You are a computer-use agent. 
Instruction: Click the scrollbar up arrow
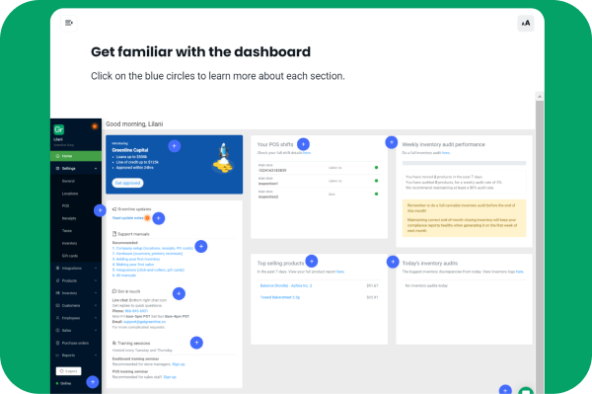click(540, 97)
